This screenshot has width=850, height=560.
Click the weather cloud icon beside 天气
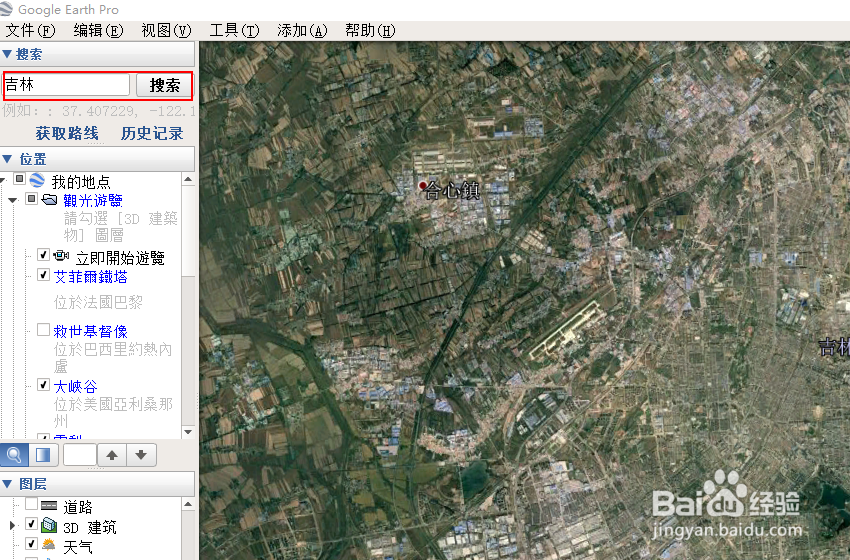[x=49, y=544]
